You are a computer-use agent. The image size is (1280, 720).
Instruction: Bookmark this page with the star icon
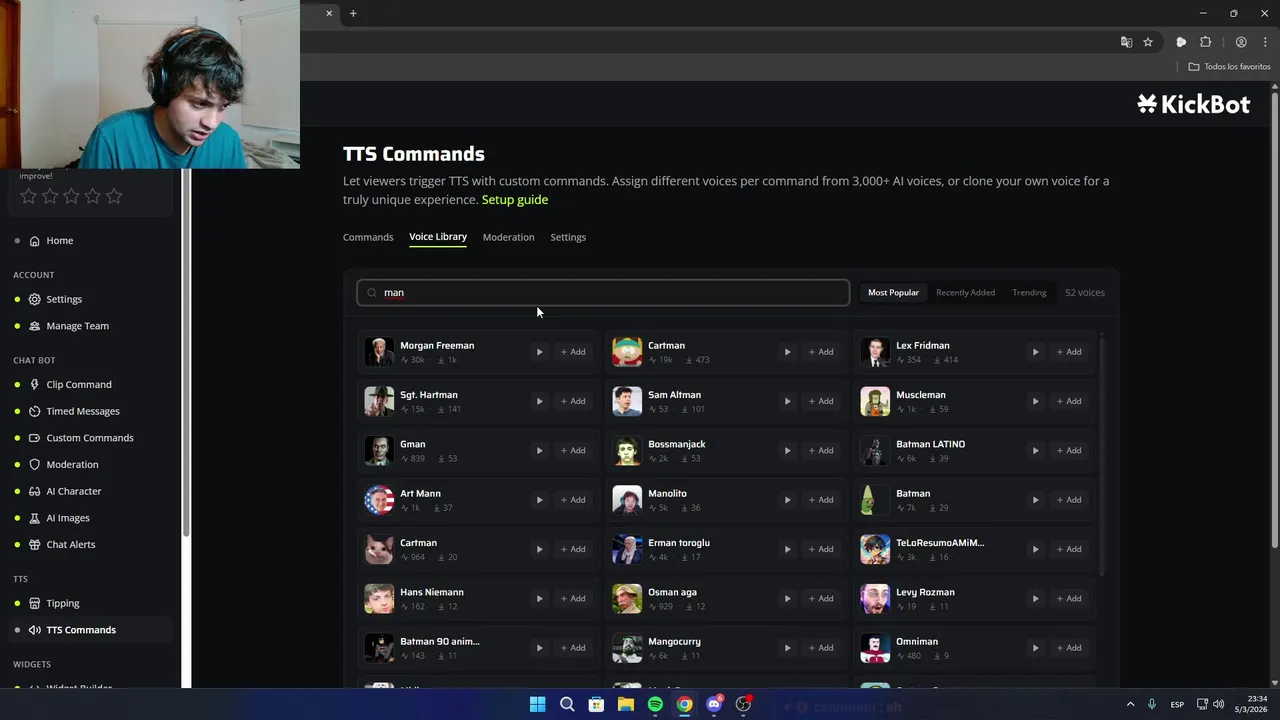[x=1148, y=42]
